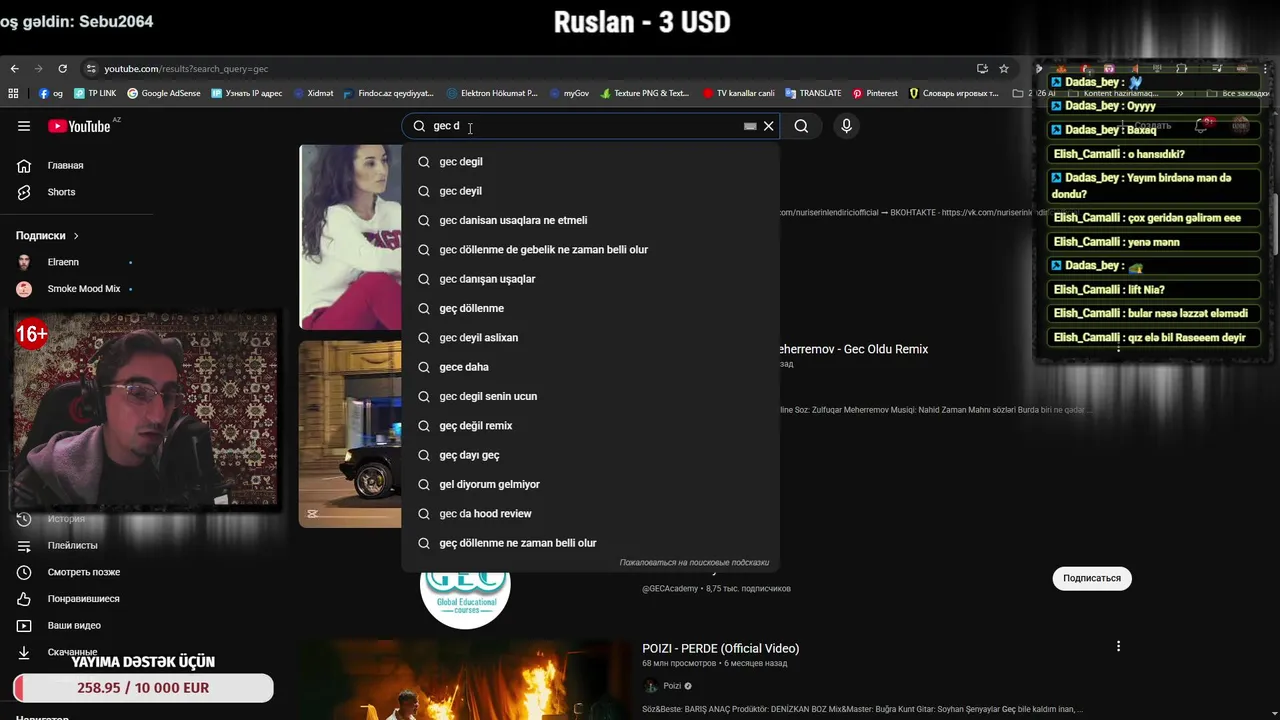1280x720 pixels.
Task: Select suggestion "geç dayı geç"
Action: [x=590, y=455]
